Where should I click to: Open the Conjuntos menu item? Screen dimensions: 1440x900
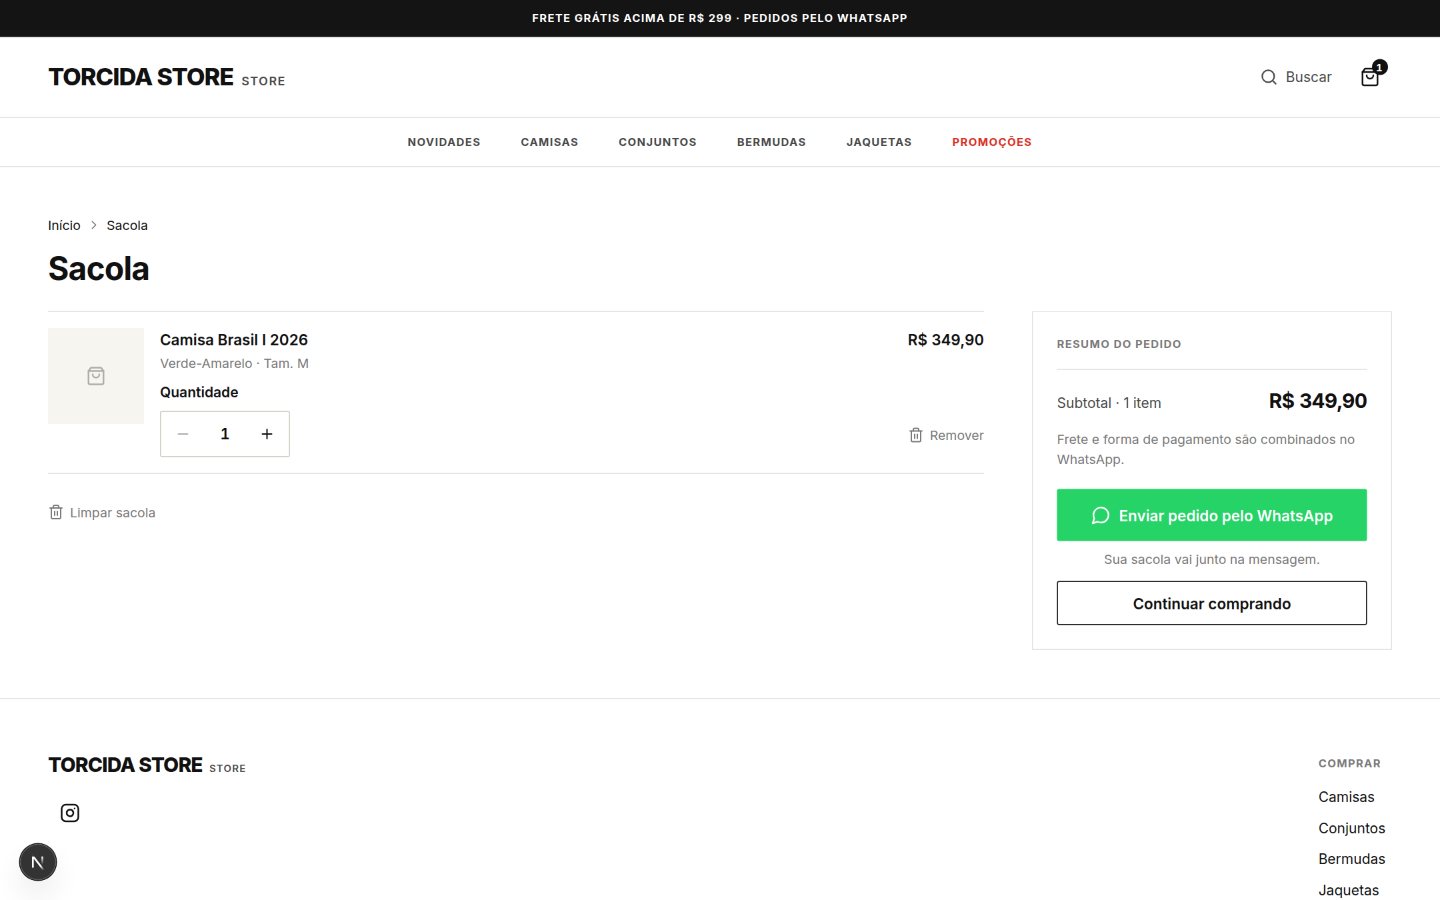[x=657, y=142]
